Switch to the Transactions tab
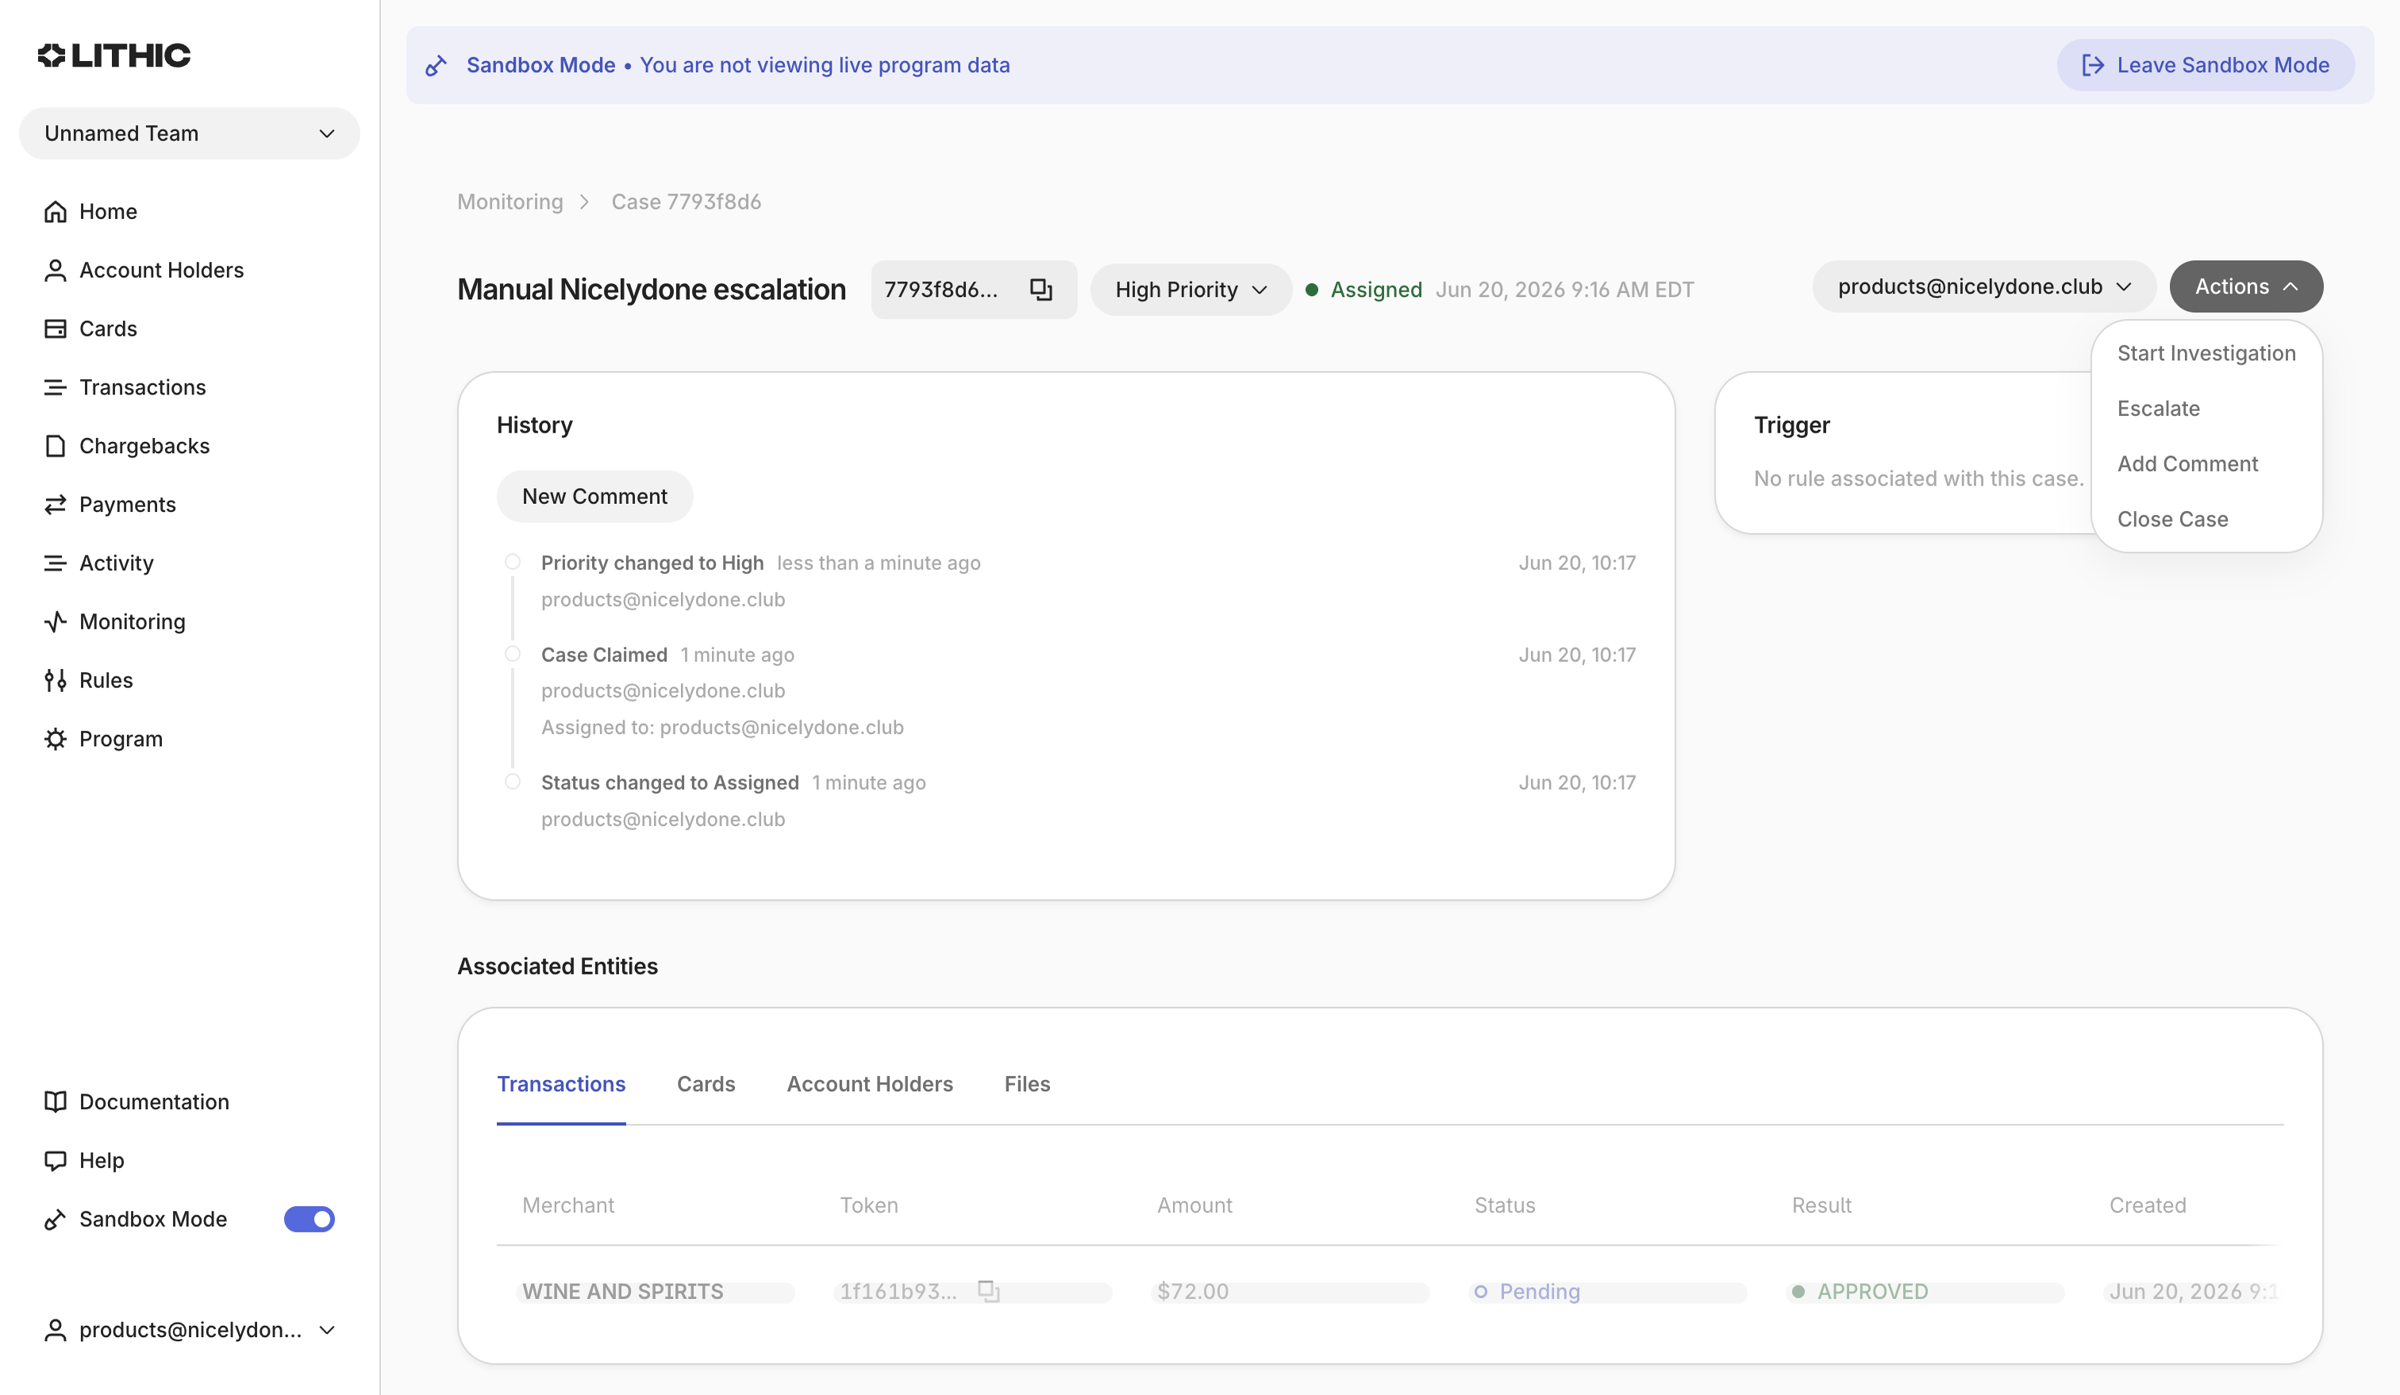The width and height of the screenshot is (2400, 1395). [x=561, y=1084]
